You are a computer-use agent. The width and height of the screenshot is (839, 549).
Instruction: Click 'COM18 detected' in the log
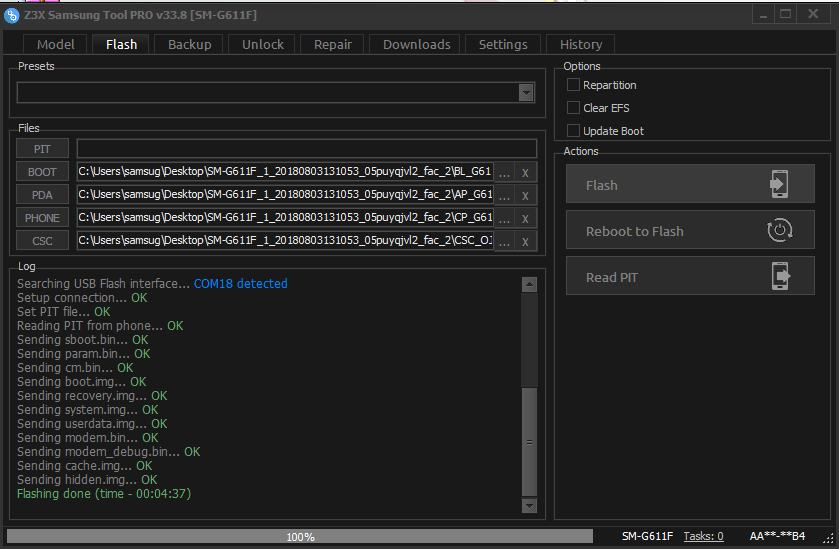click(x=240, y=284)
